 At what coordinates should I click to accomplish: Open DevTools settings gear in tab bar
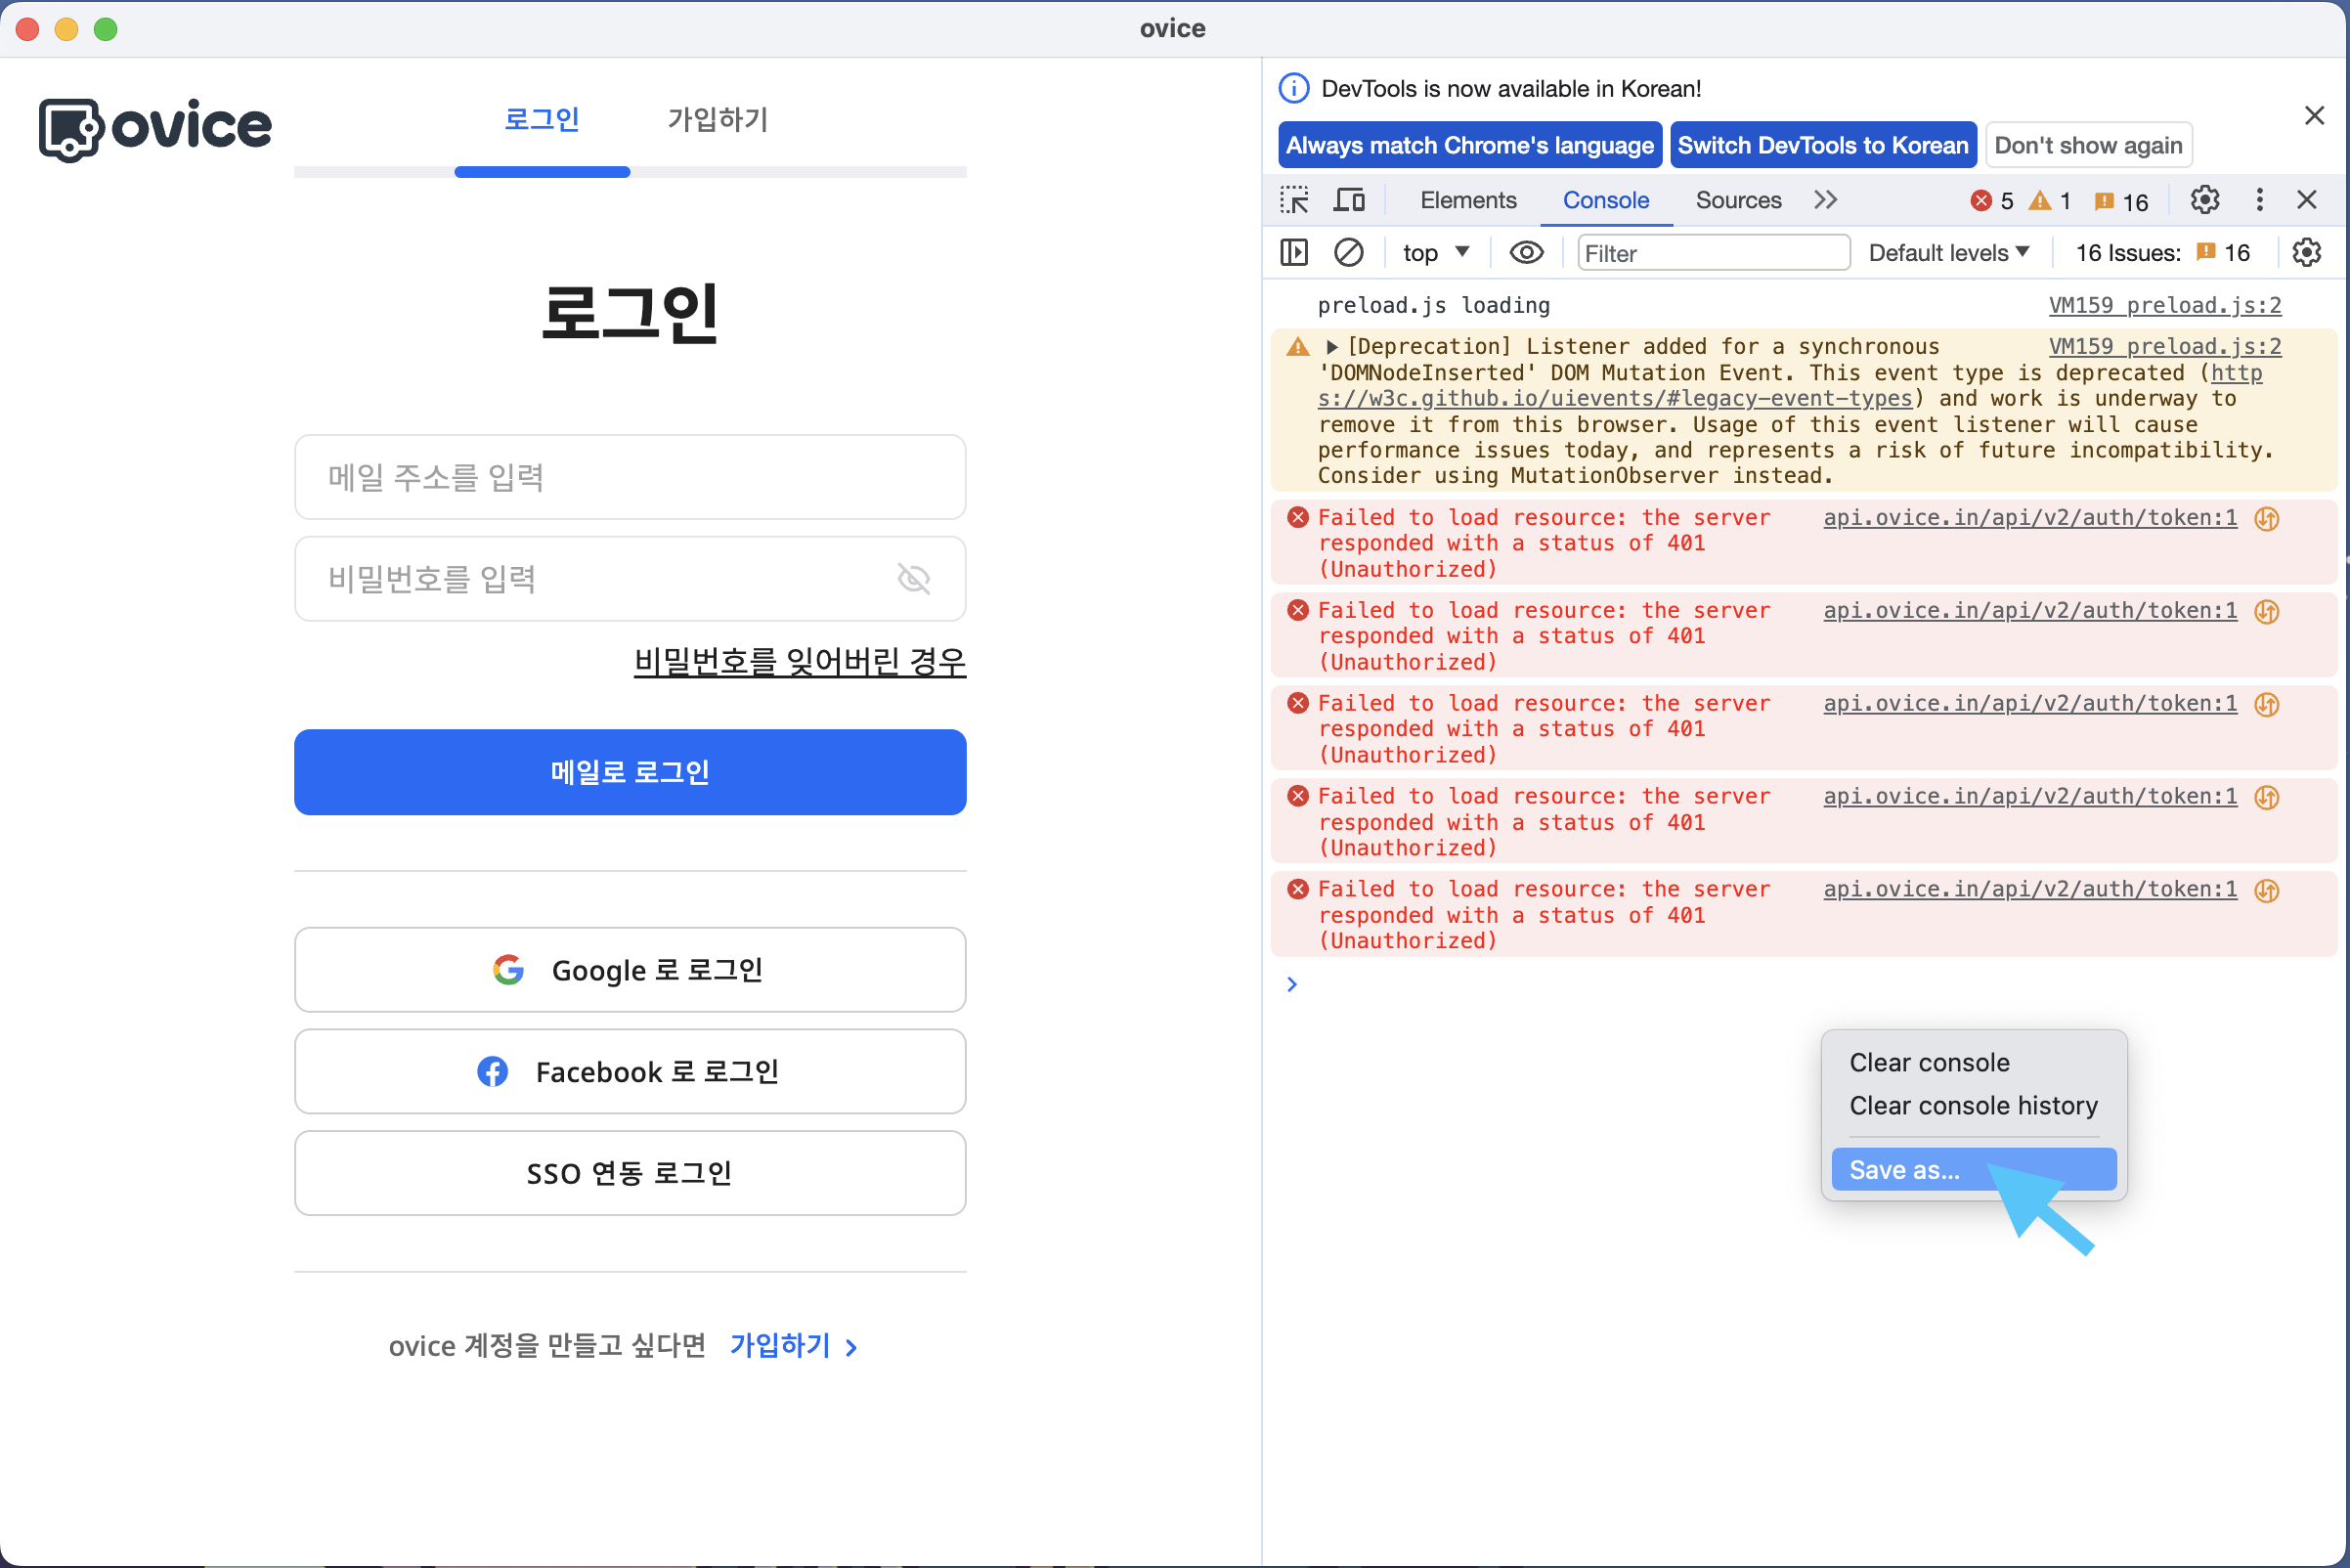[x=2204, y=200]
